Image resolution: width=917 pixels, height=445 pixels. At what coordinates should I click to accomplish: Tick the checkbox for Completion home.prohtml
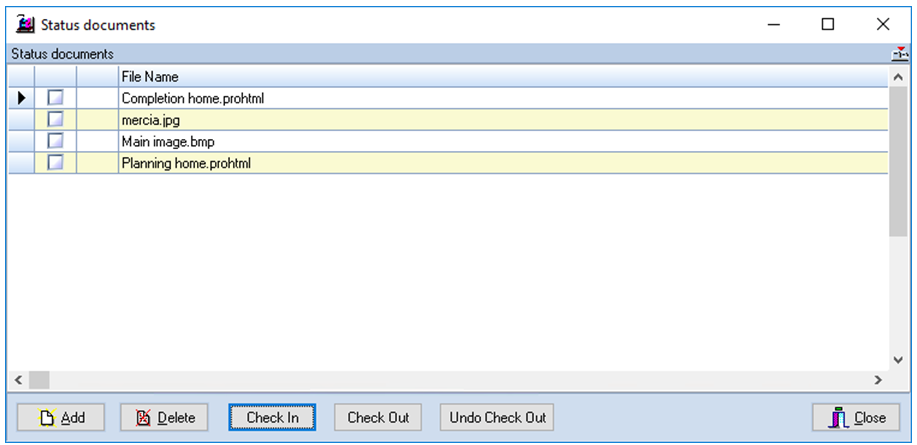[x=56, y=98]
